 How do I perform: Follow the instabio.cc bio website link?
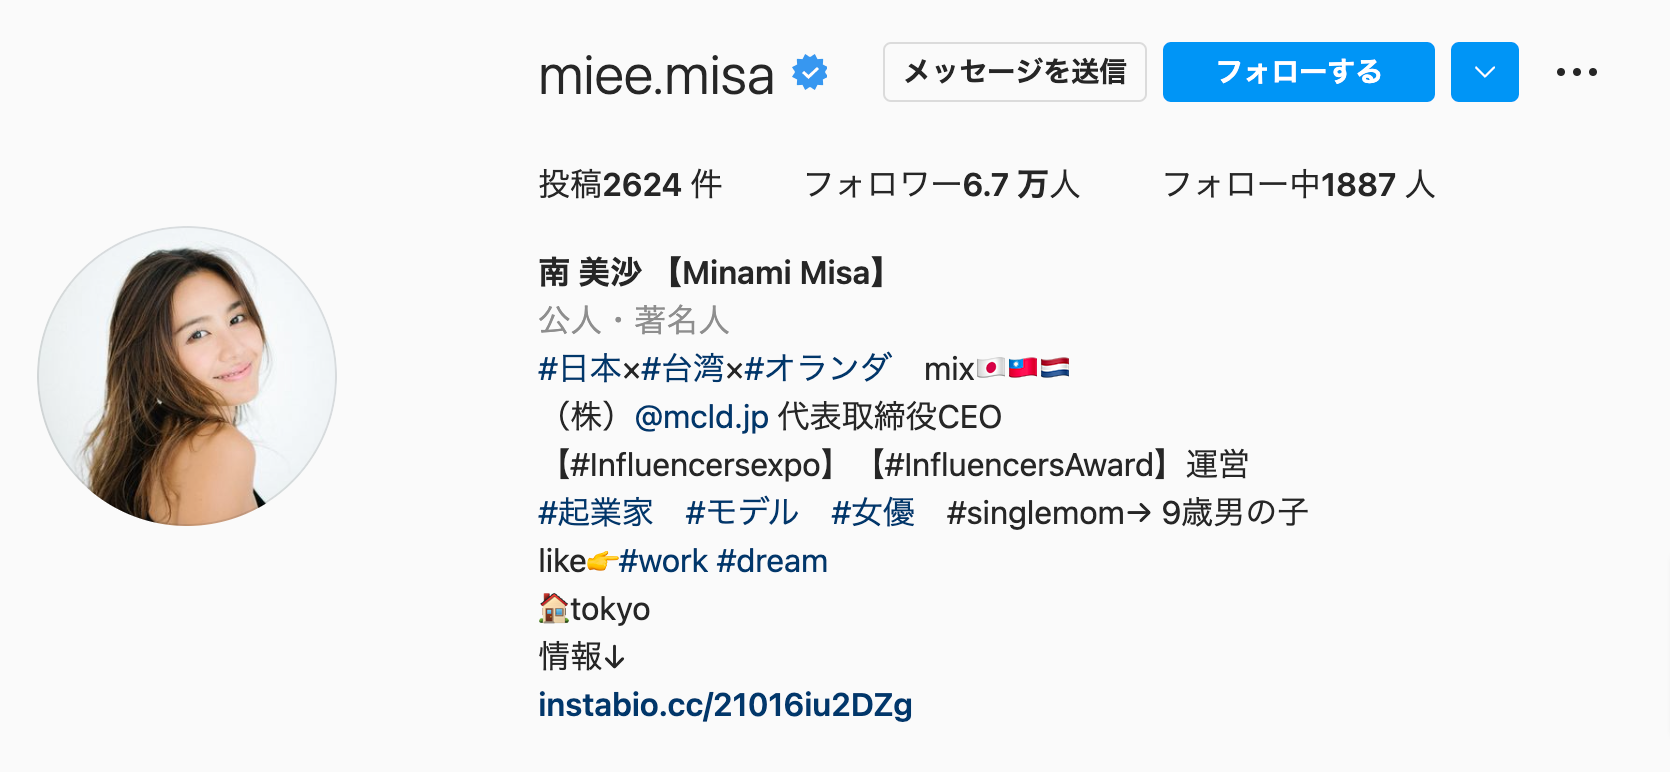(725, 705)
